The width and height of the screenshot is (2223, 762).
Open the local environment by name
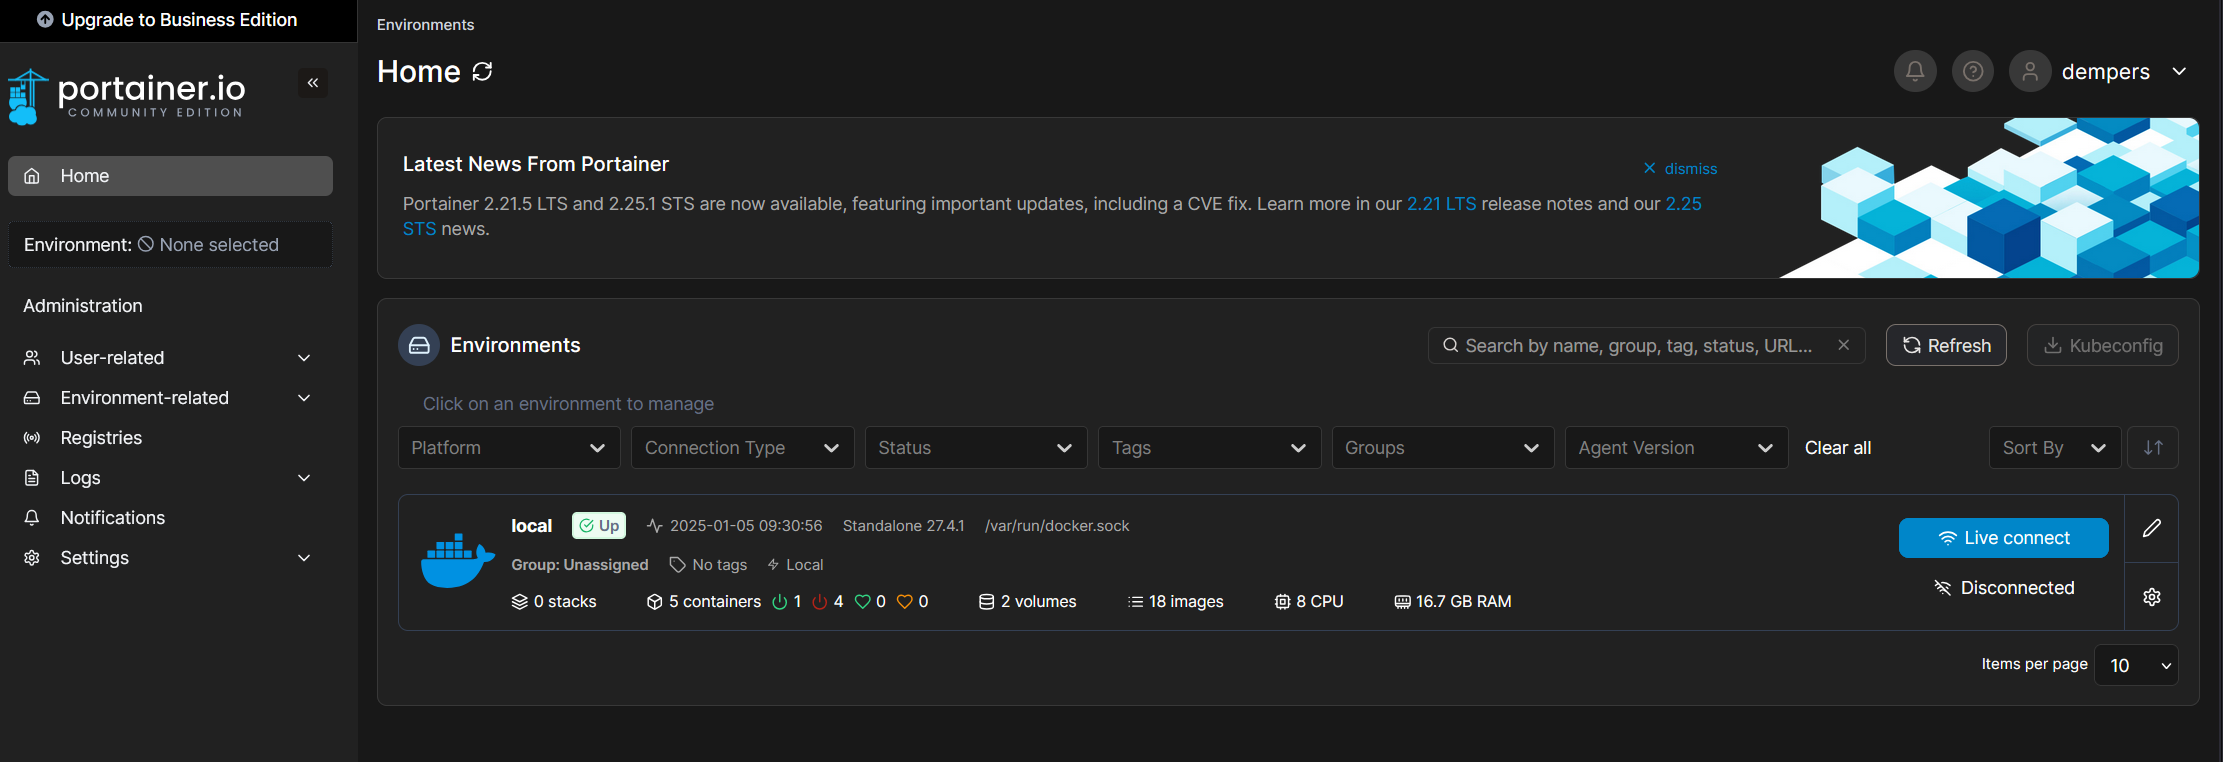click(x=531, y=526)
